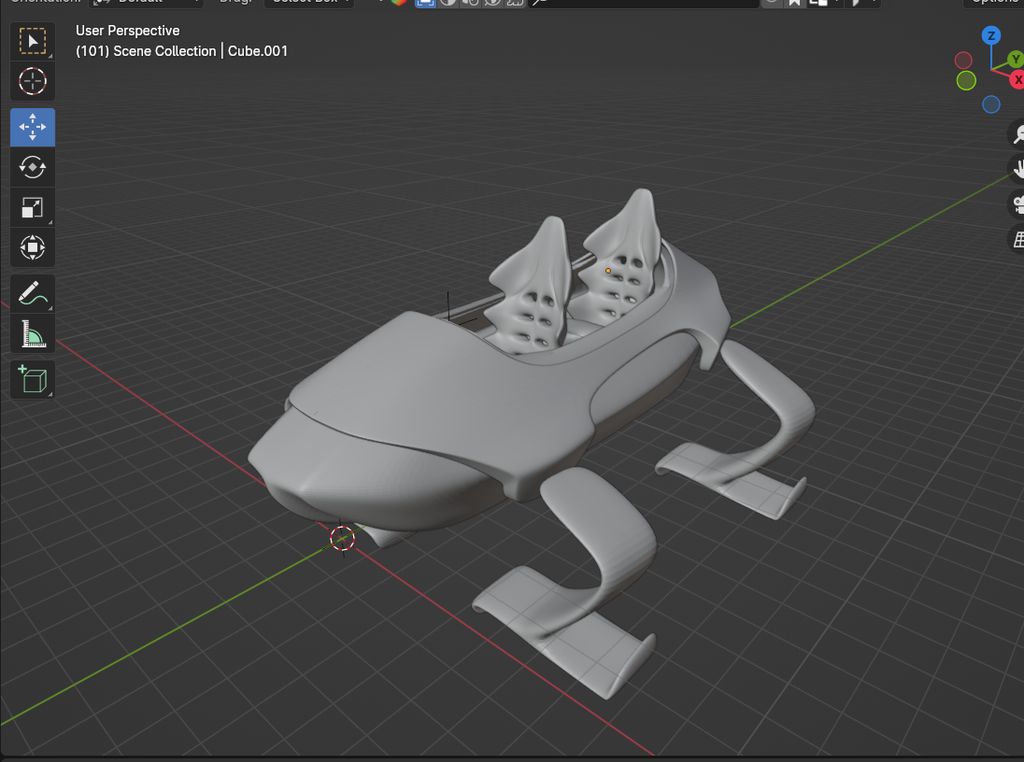Click the blue Z axis gizmo handle

[x=991, y=35]
